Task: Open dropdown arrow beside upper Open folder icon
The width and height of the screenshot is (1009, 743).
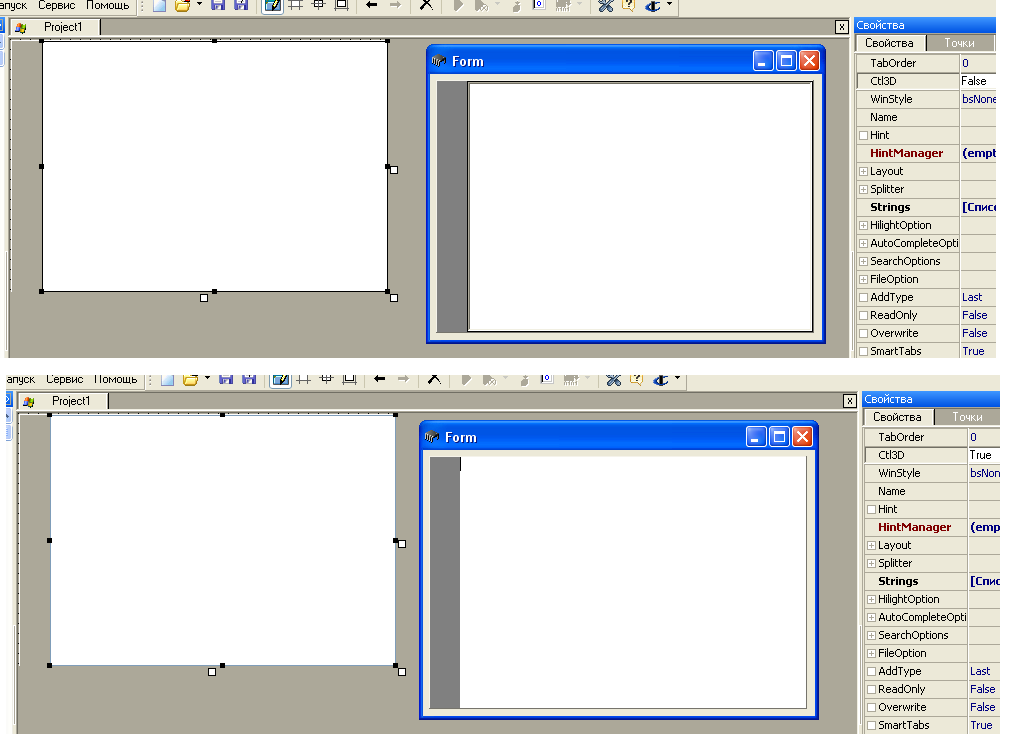Action: pos(199,5)
